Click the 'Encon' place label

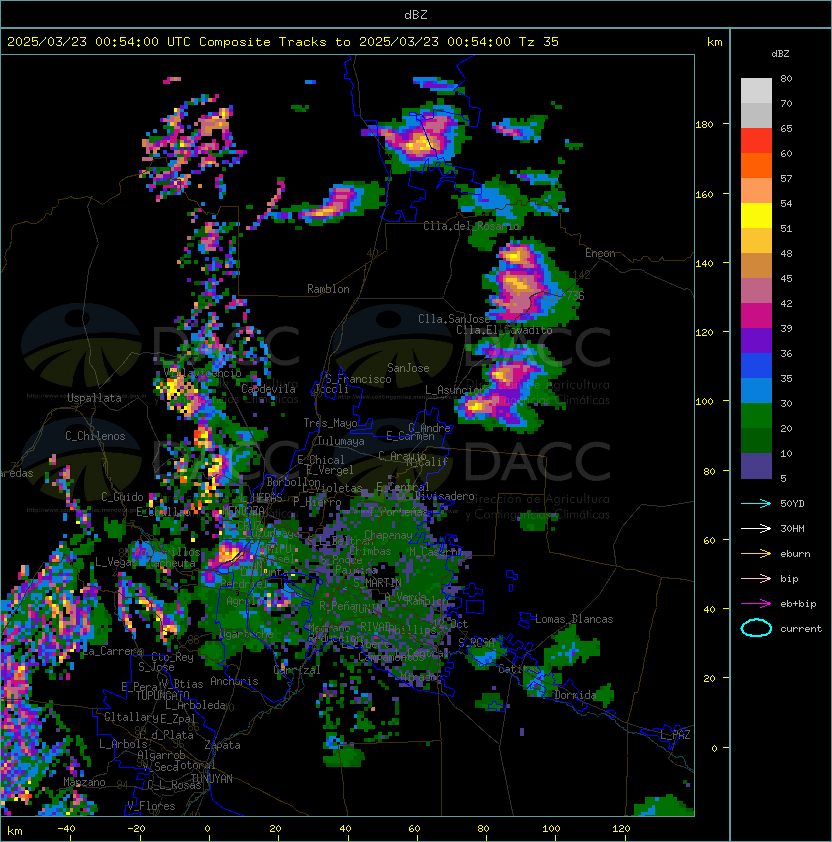[x=600, y=253]
